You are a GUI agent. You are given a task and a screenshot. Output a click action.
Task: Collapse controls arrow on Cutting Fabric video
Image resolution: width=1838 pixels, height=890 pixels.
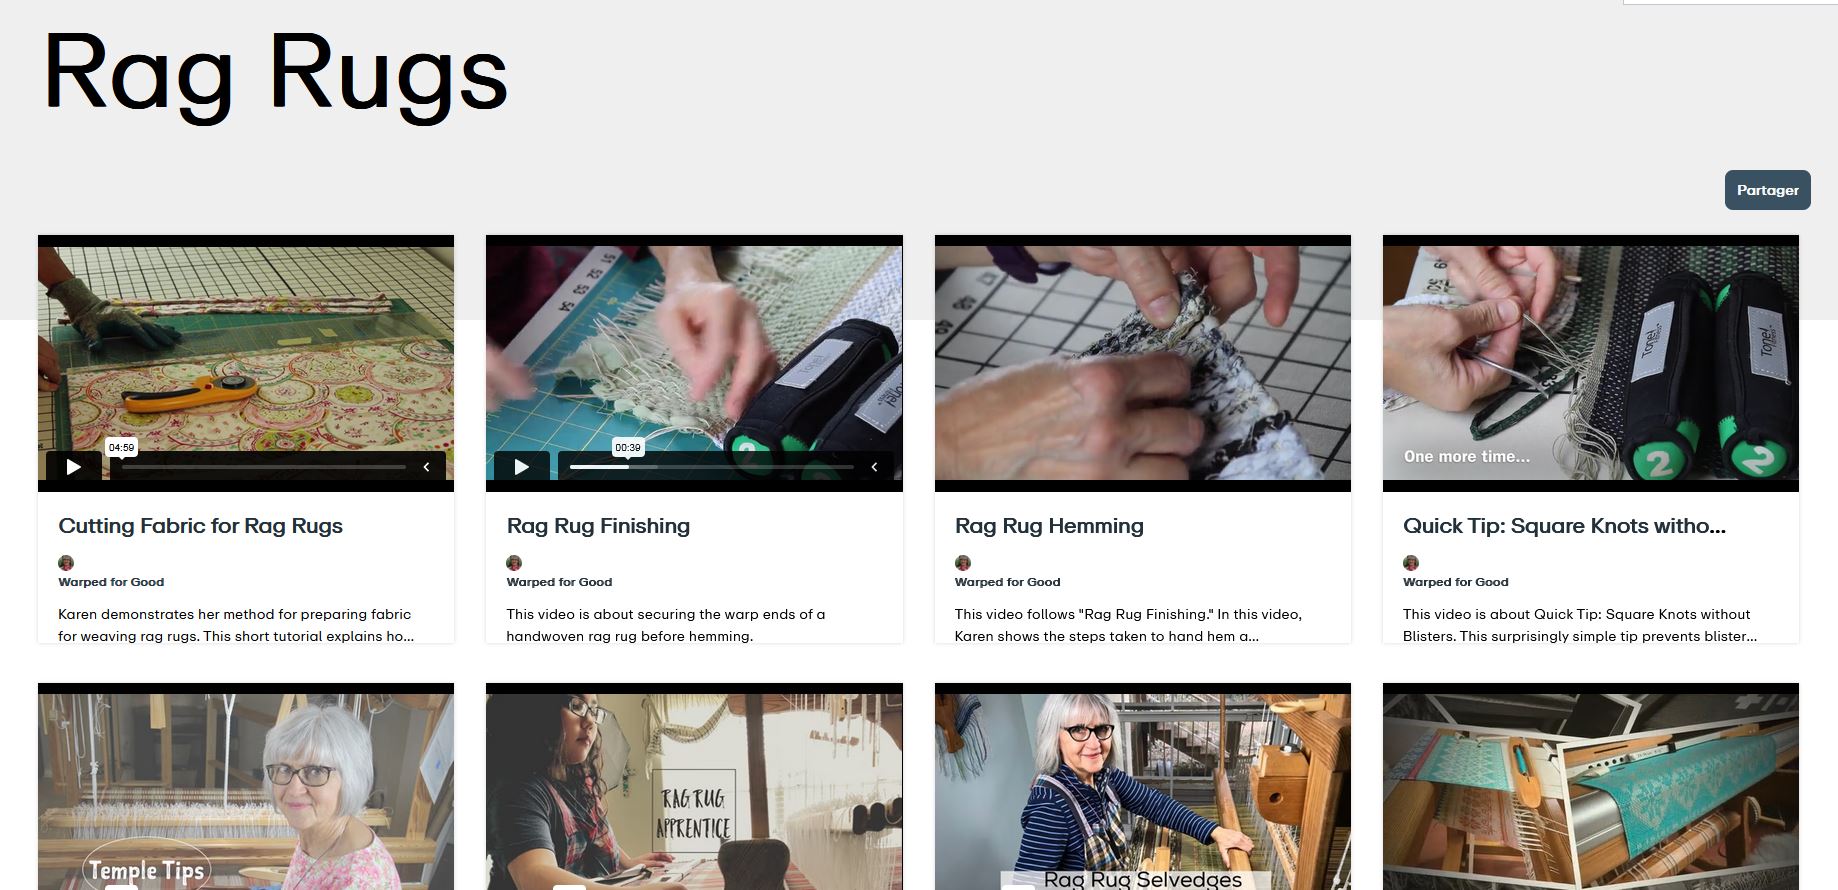pos(426,467)
